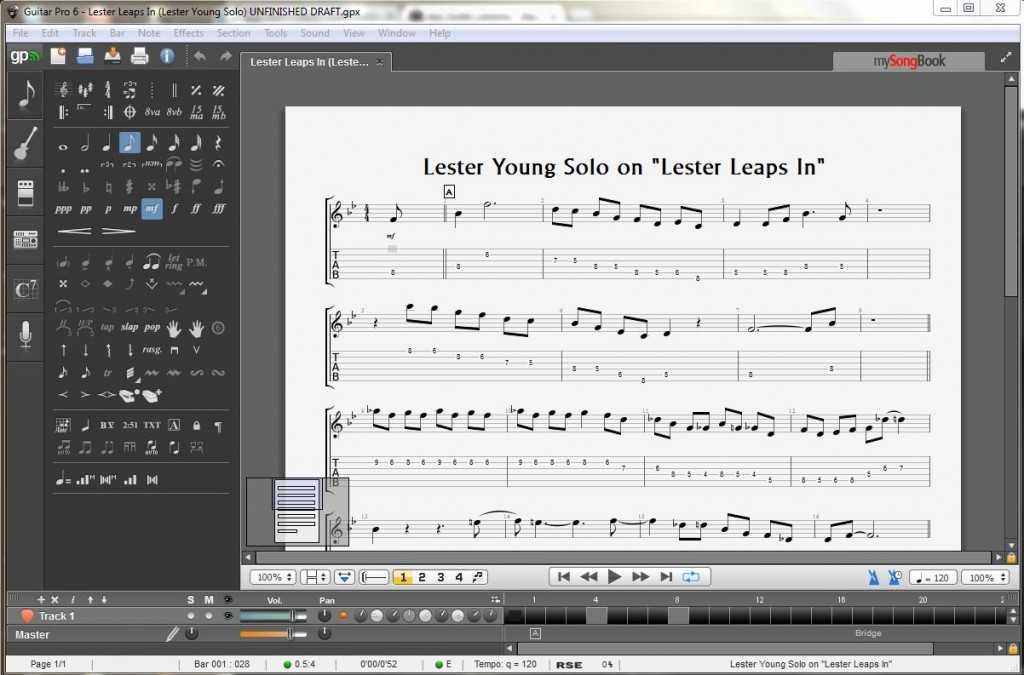Open the tempo 120 selector
This screenshot has height=675, width=1024.
point(933,578)
